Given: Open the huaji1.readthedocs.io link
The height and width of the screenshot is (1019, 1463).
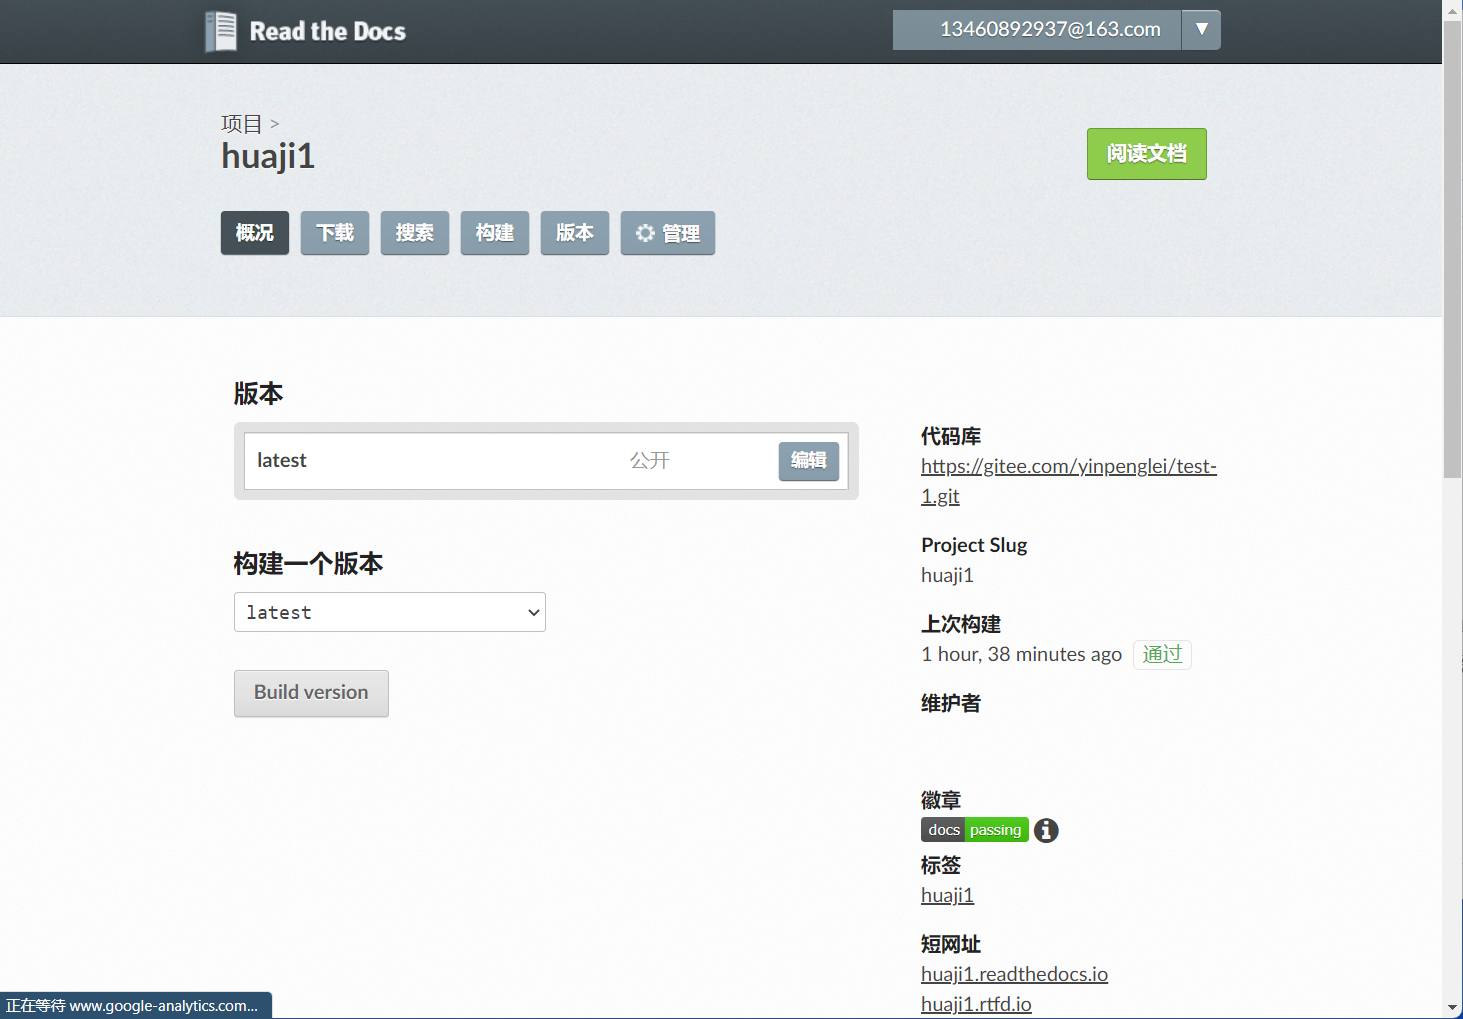Looking at the screenshot, I should pyautogui.click(x=1014, y=974).
